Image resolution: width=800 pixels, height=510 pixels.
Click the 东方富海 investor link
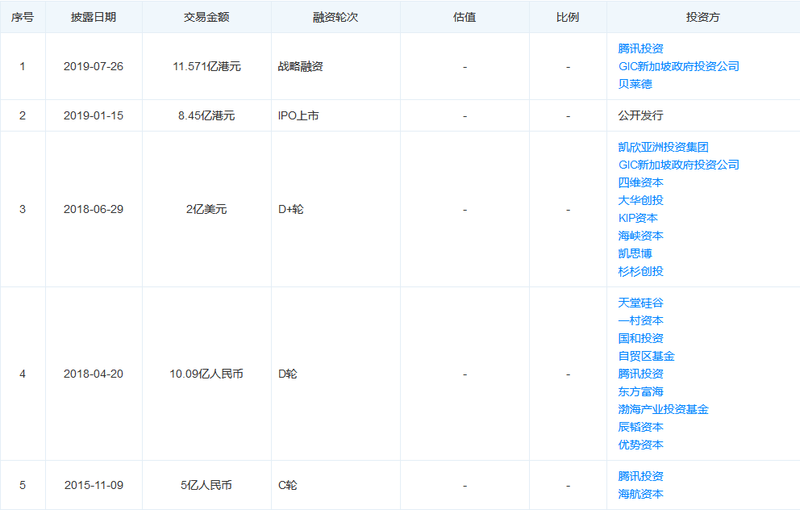click(640, 392)
